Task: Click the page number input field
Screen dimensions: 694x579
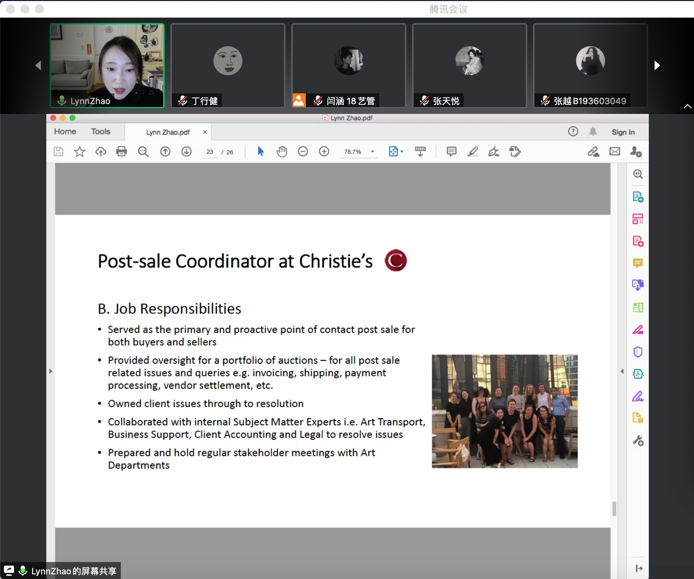Action: pos(210,152)
